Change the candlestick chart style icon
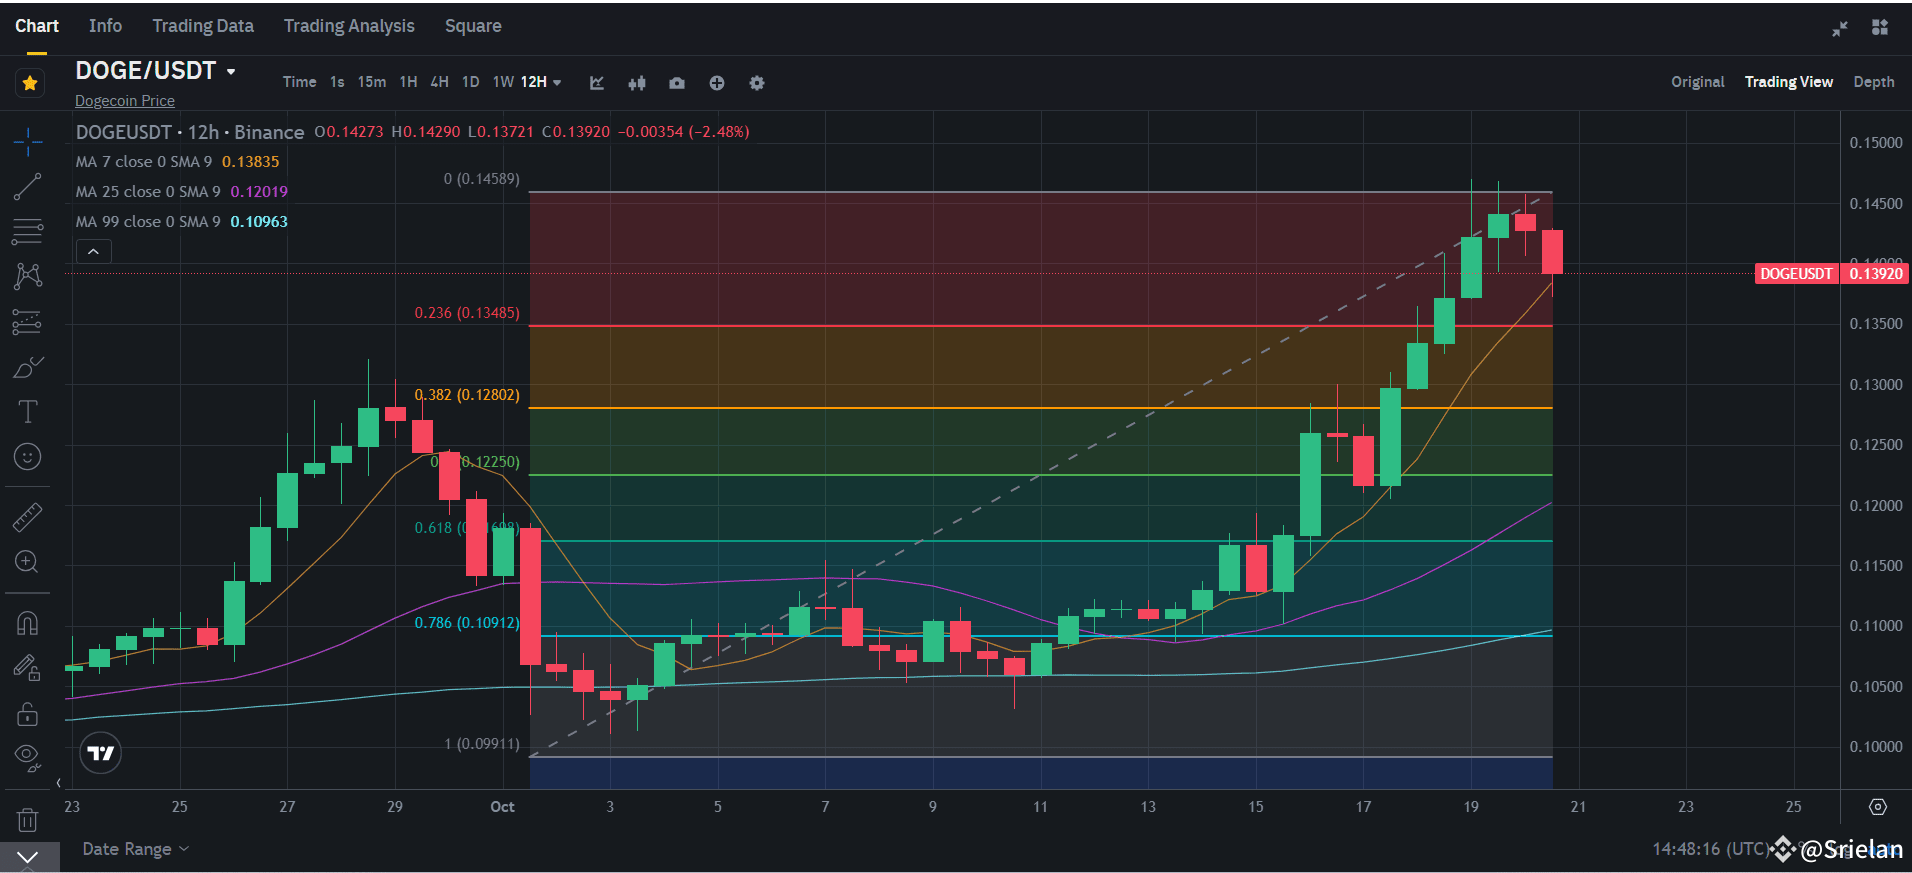 pos(637,83)
